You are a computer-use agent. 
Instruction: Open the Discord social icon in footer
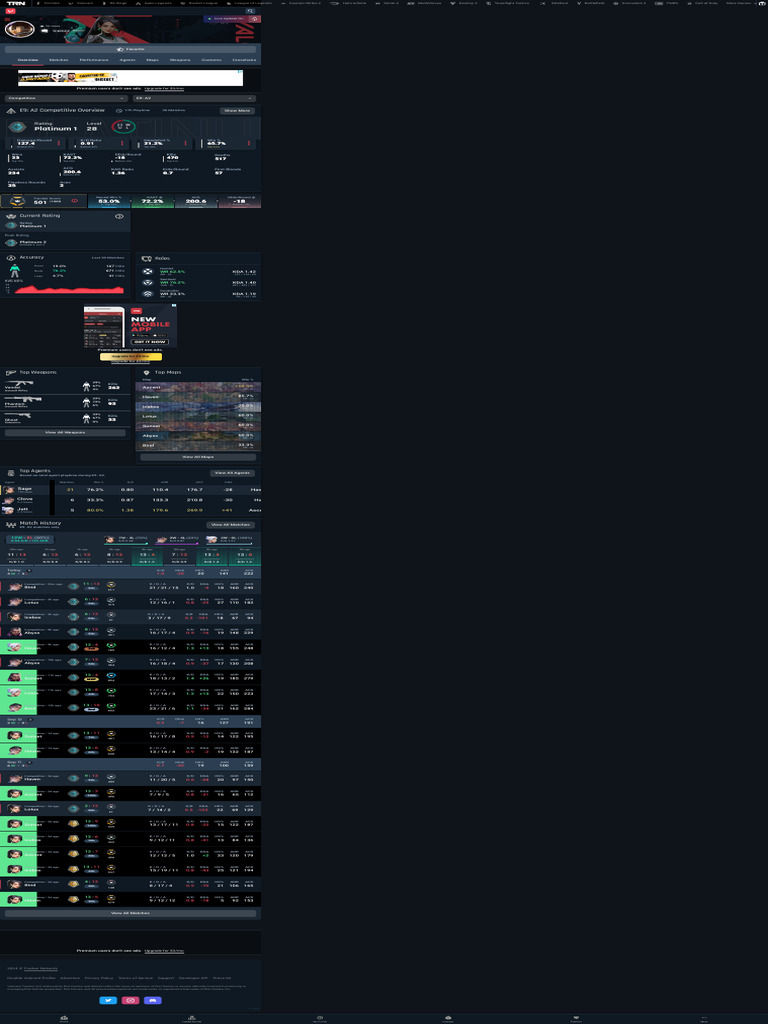153,1000
